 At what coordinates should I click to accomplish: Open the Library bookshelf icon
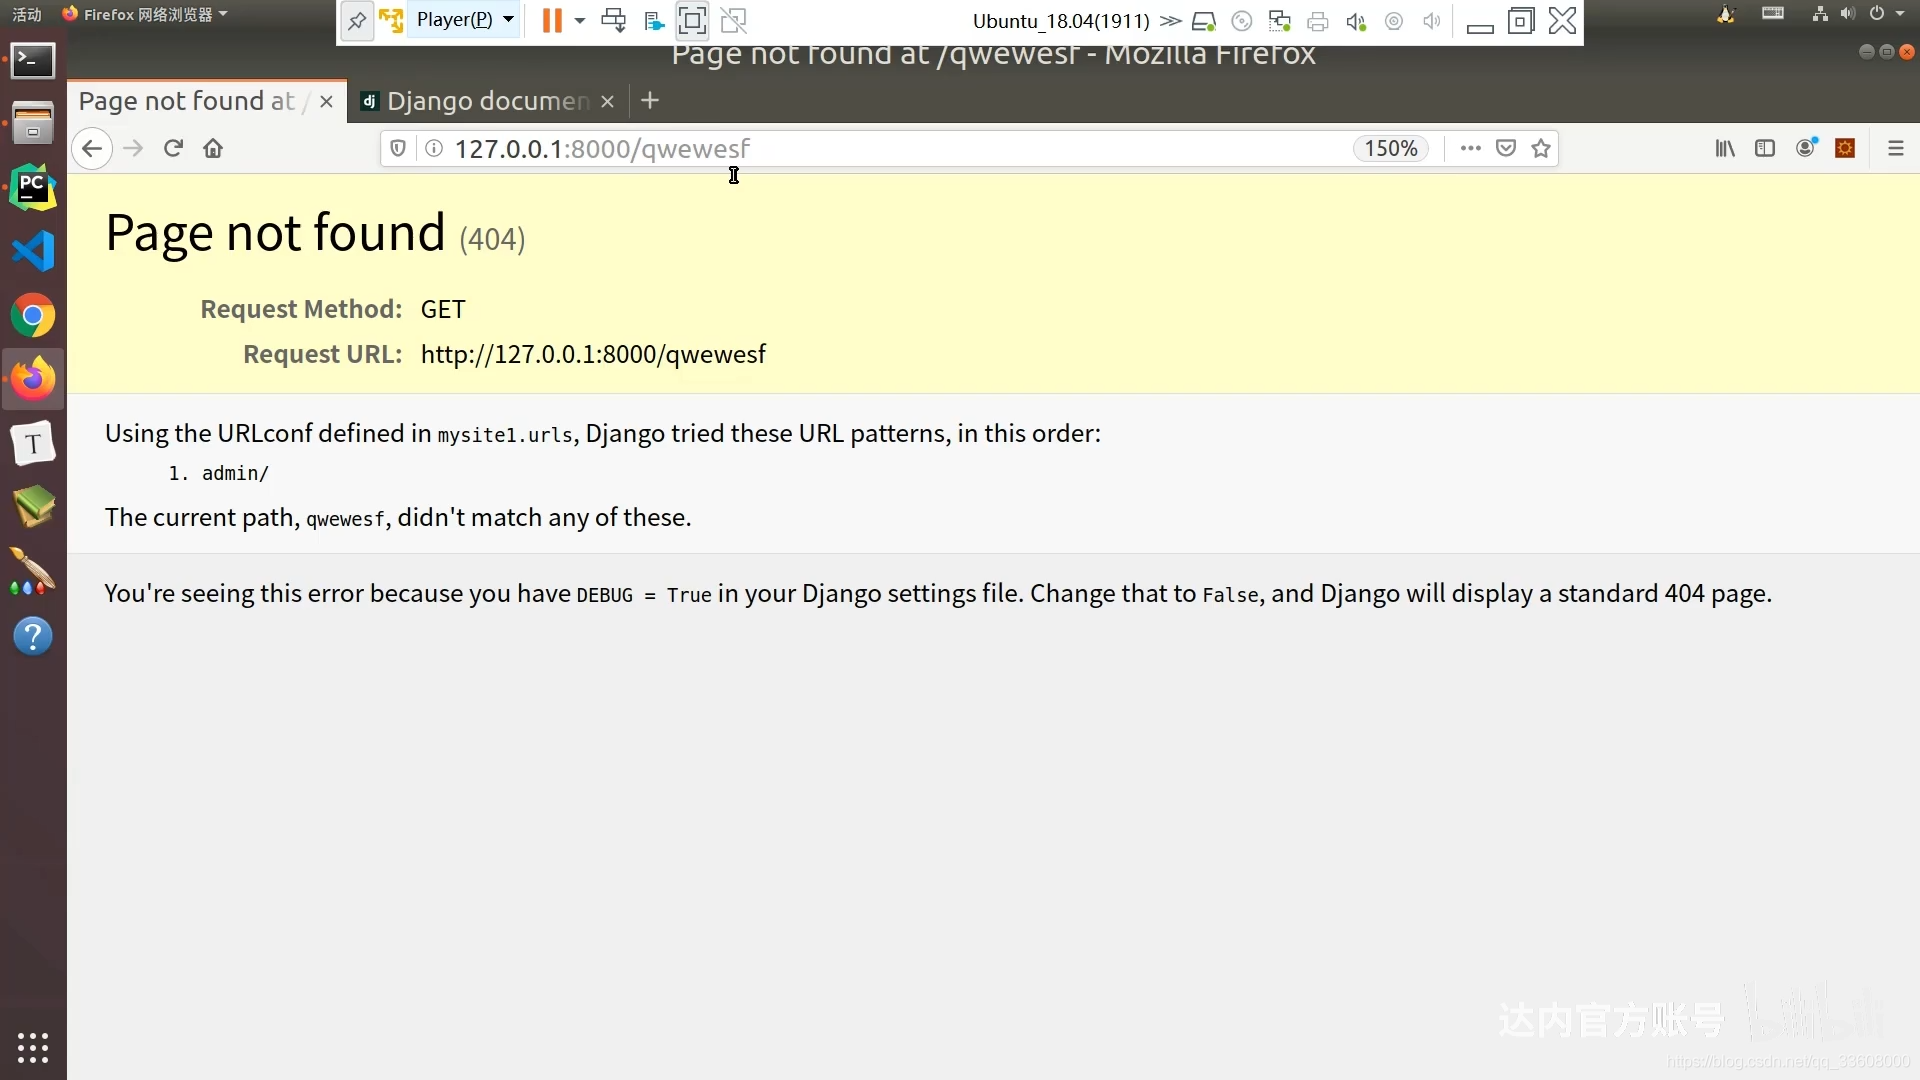1725,148
